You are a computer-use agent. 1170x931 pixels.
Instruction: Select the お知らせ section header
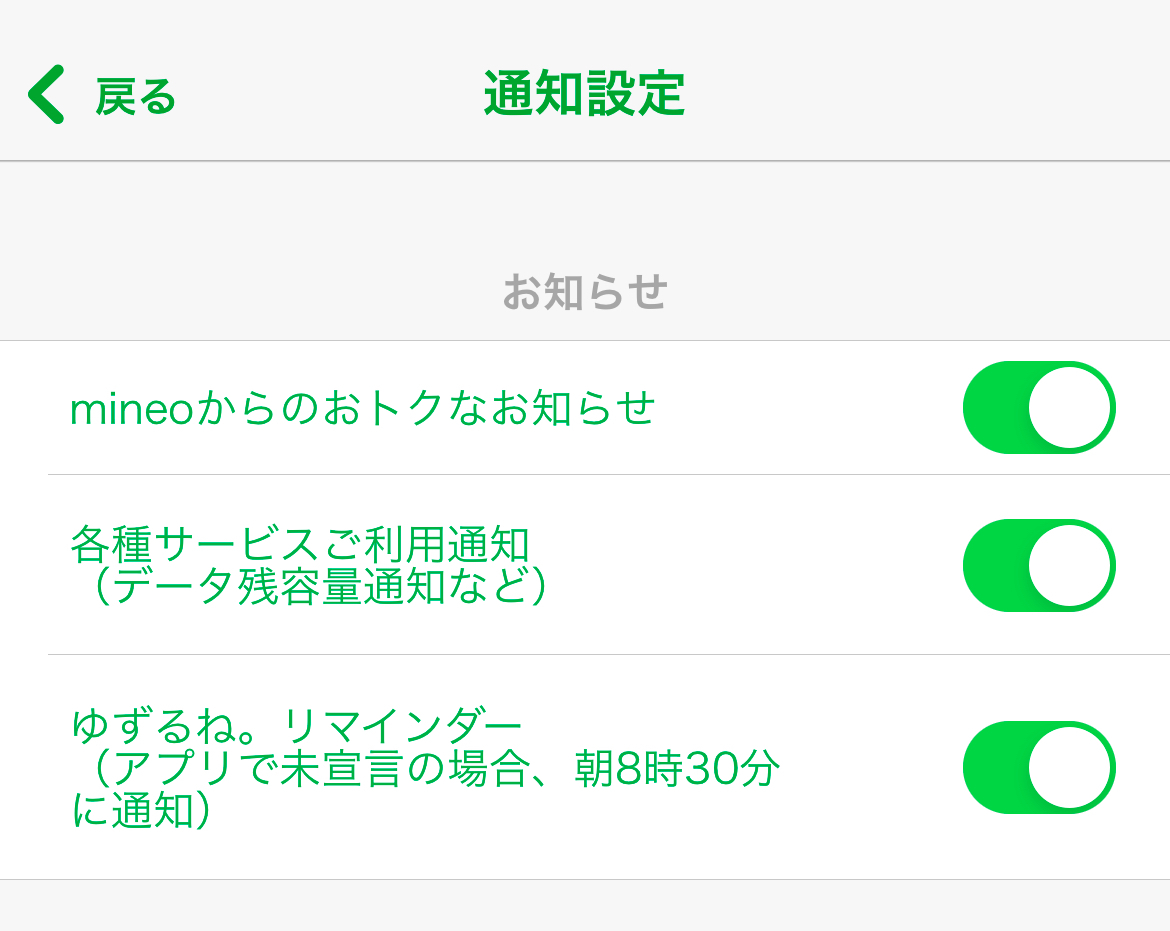(x=584, y=293)
